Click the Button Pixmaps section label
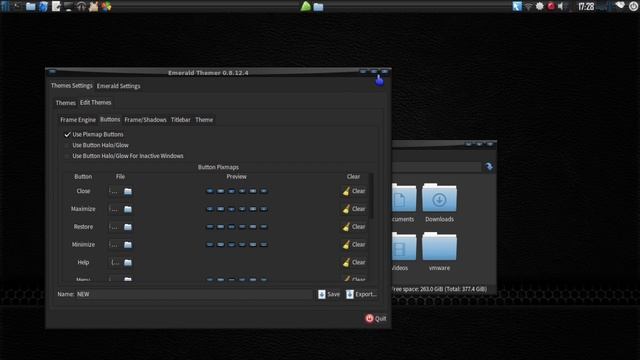 [x=218, y=167]
